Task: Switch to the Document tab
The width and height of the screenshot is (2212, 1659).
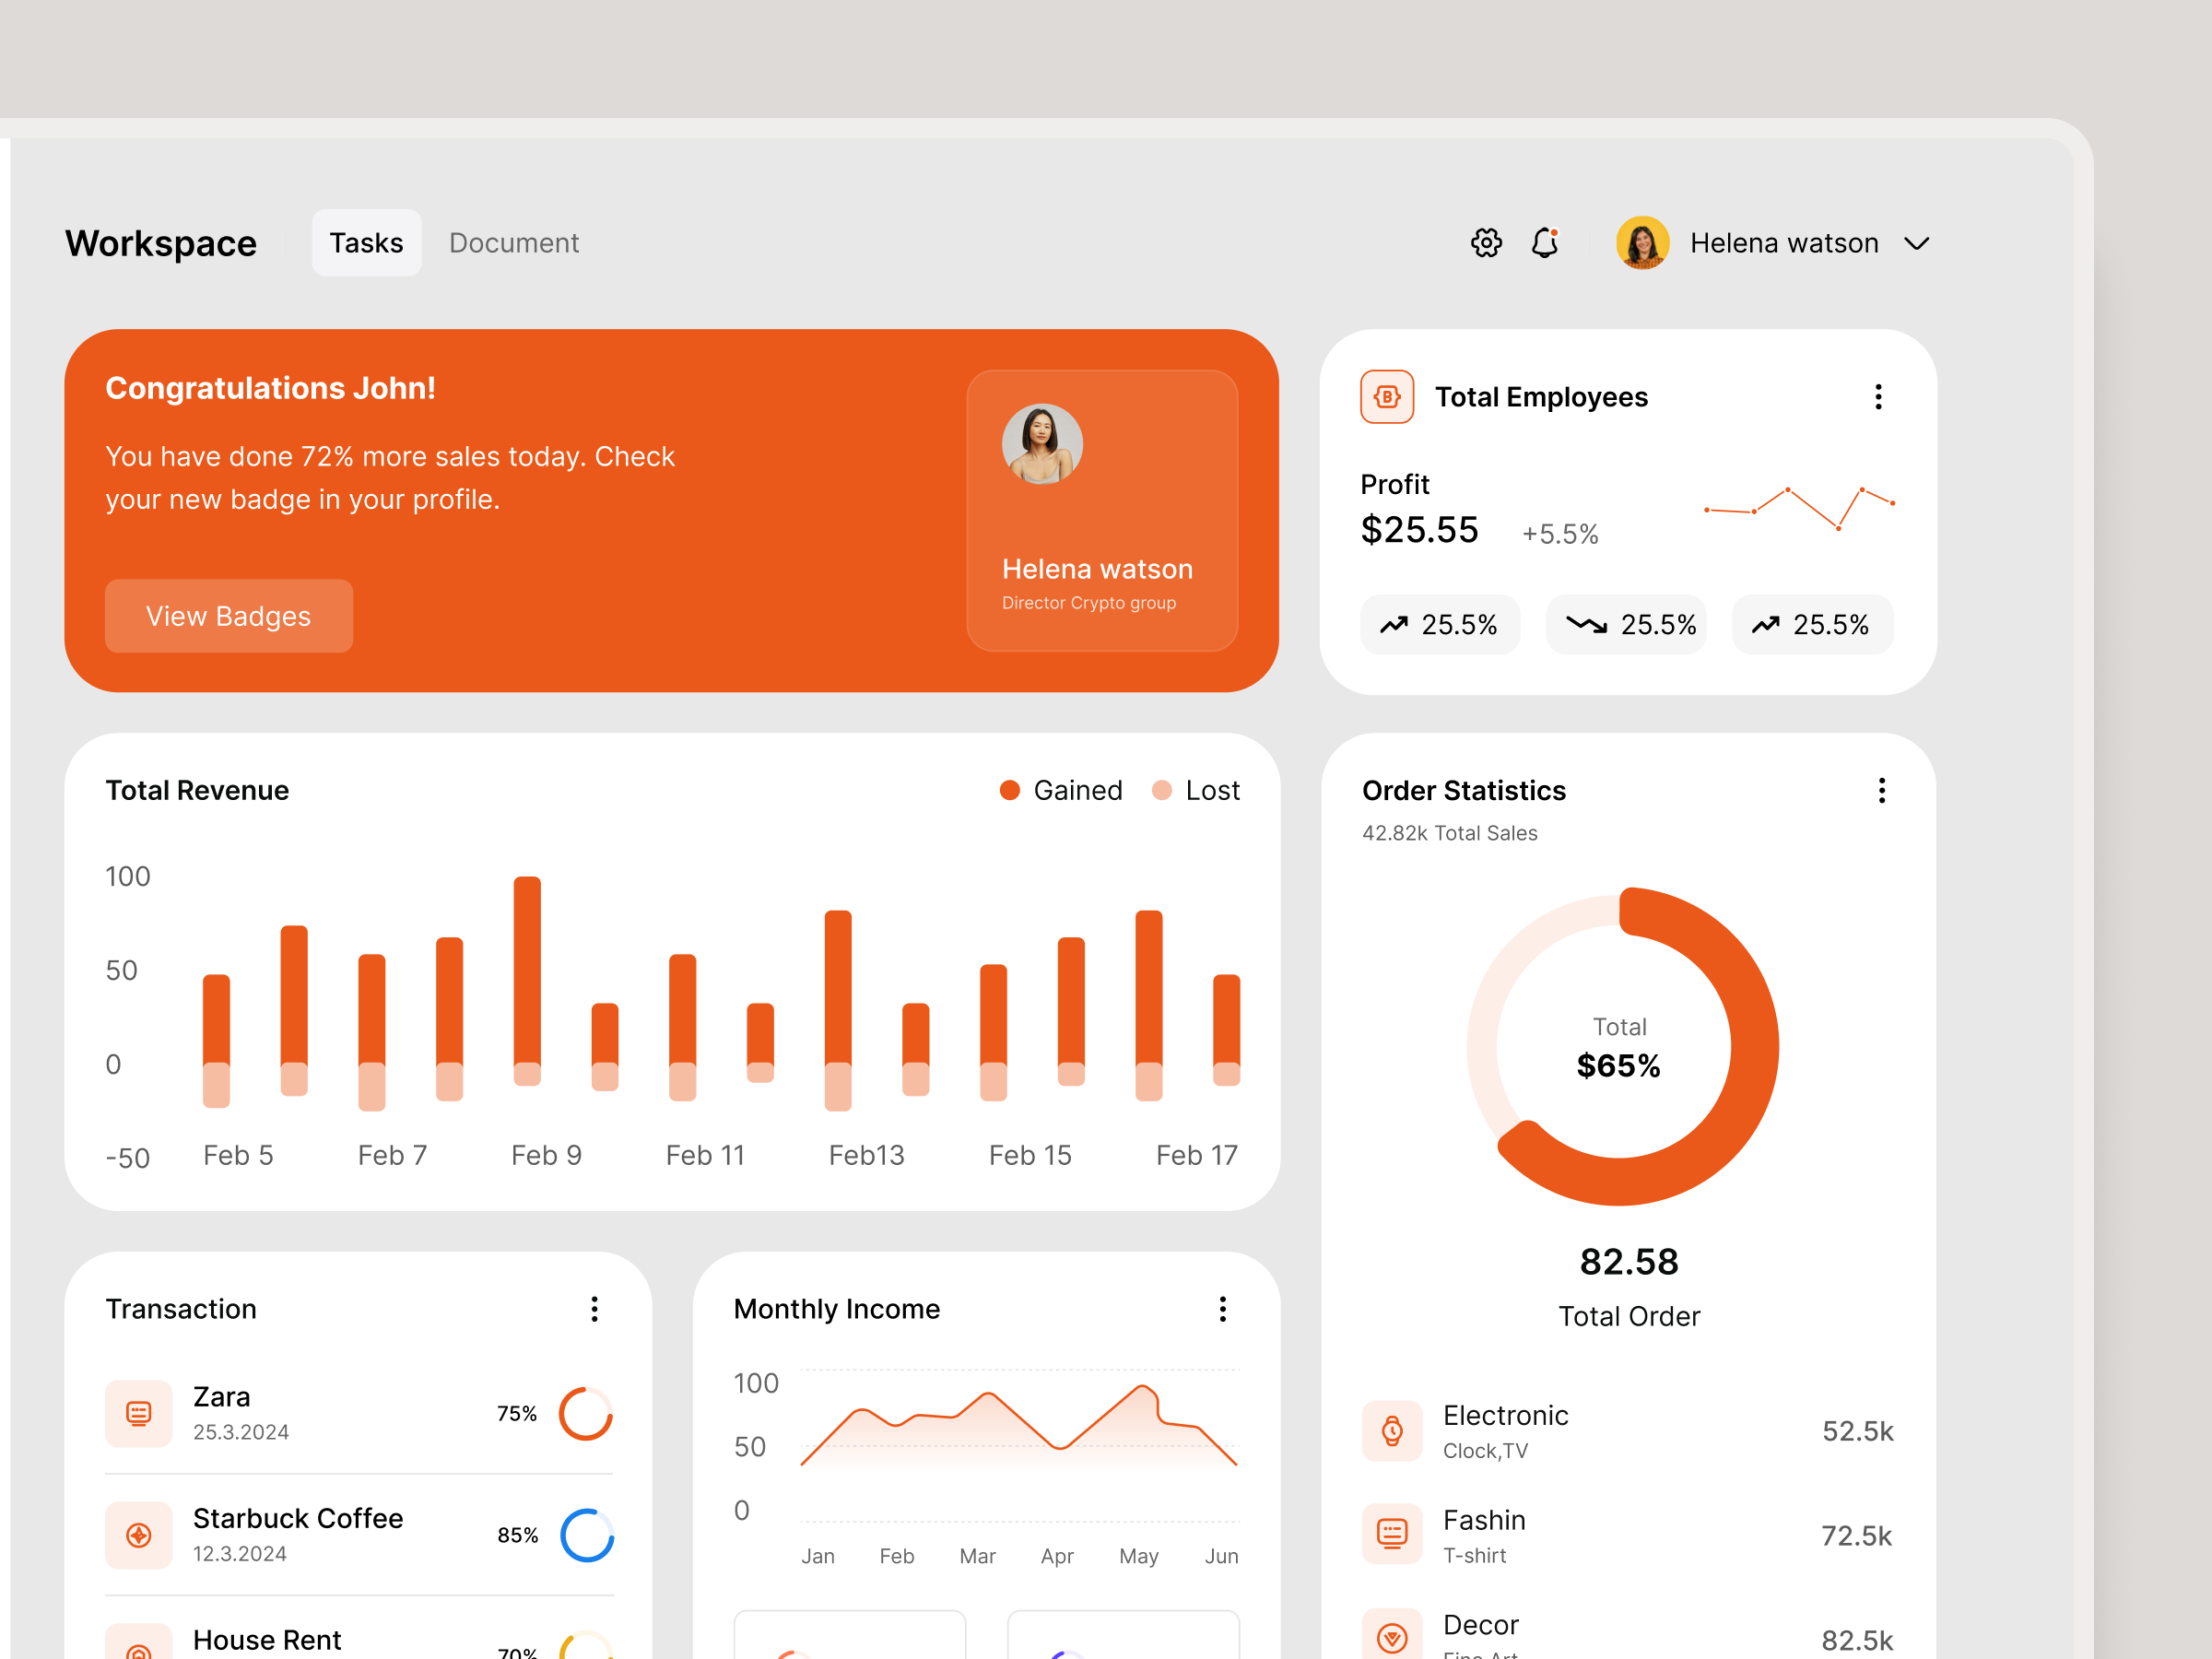Action: 514,242
